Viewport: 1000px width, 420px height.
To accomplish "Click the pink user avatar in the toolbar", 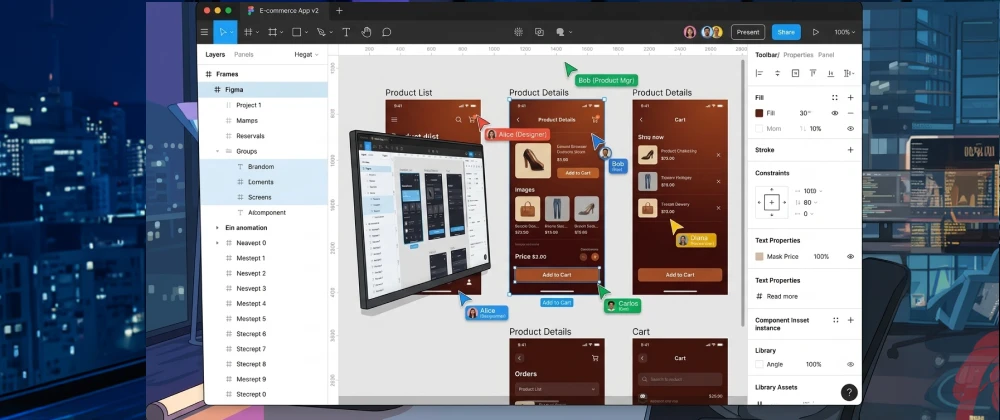I will [689, 32].
